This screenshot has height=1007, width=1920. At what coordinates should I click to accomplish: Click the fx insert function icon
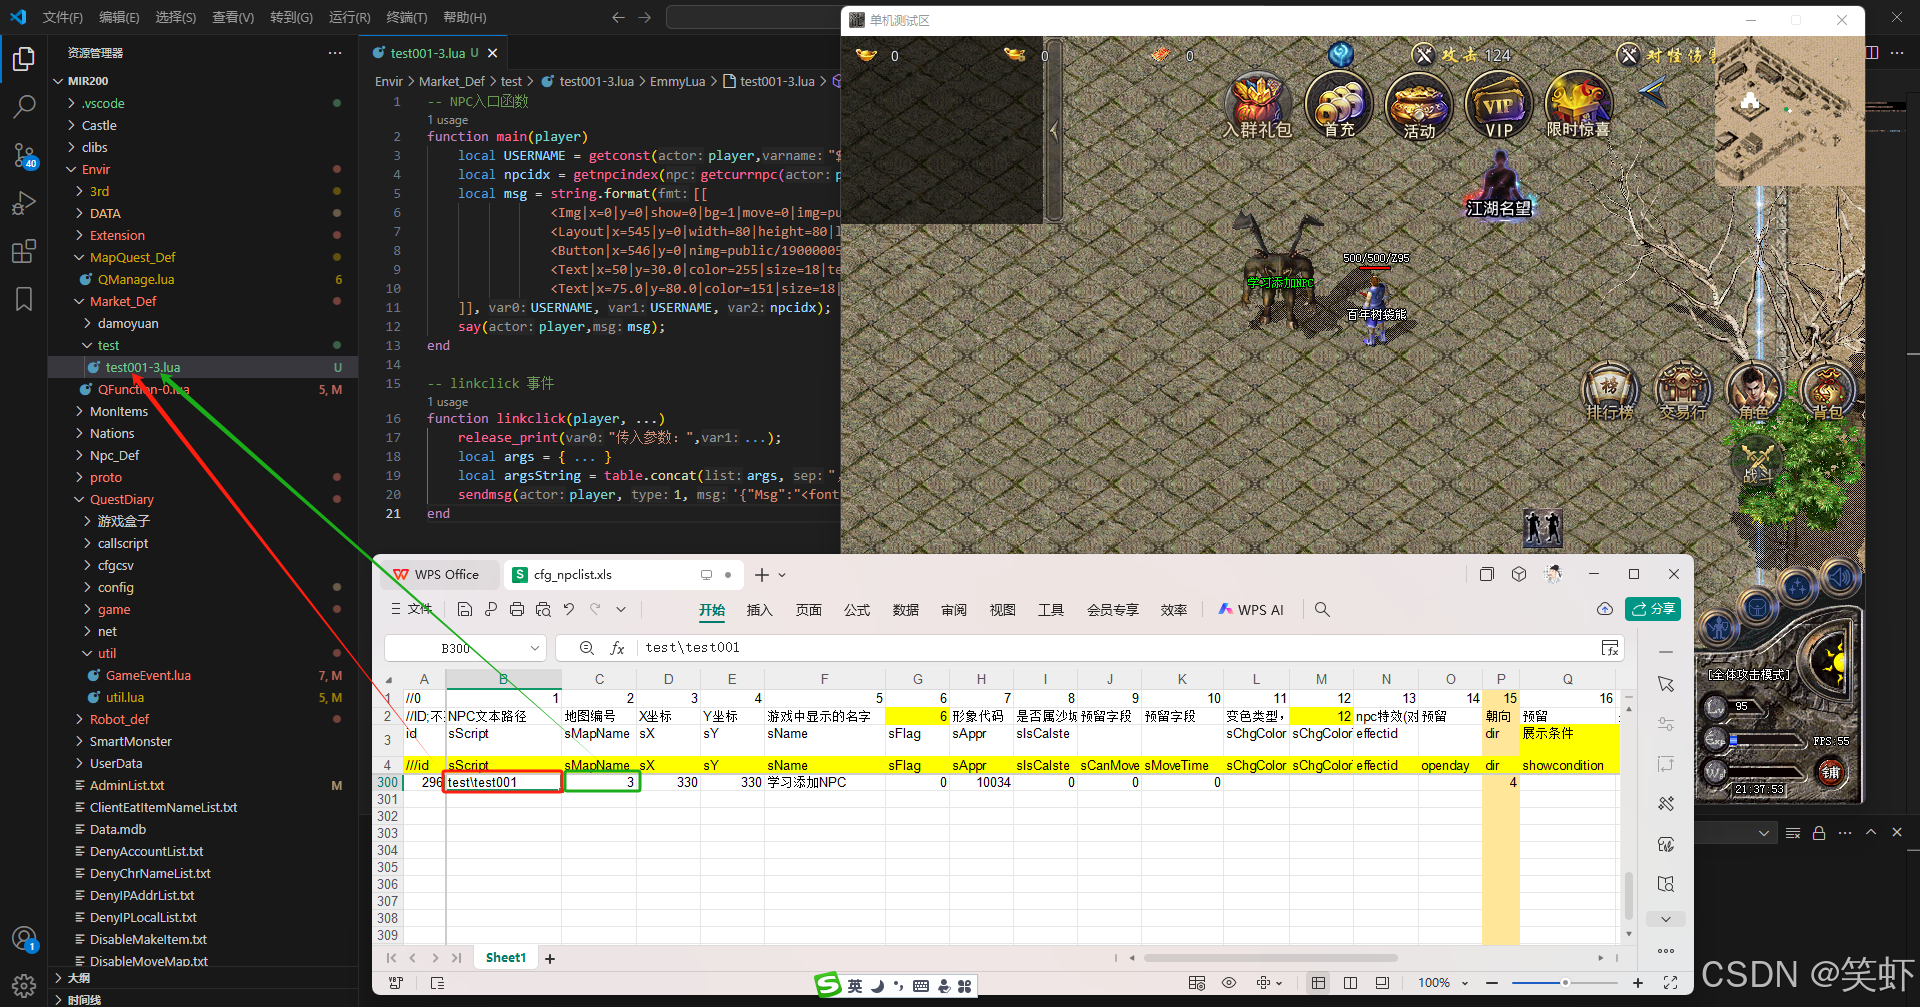(617, 648)
